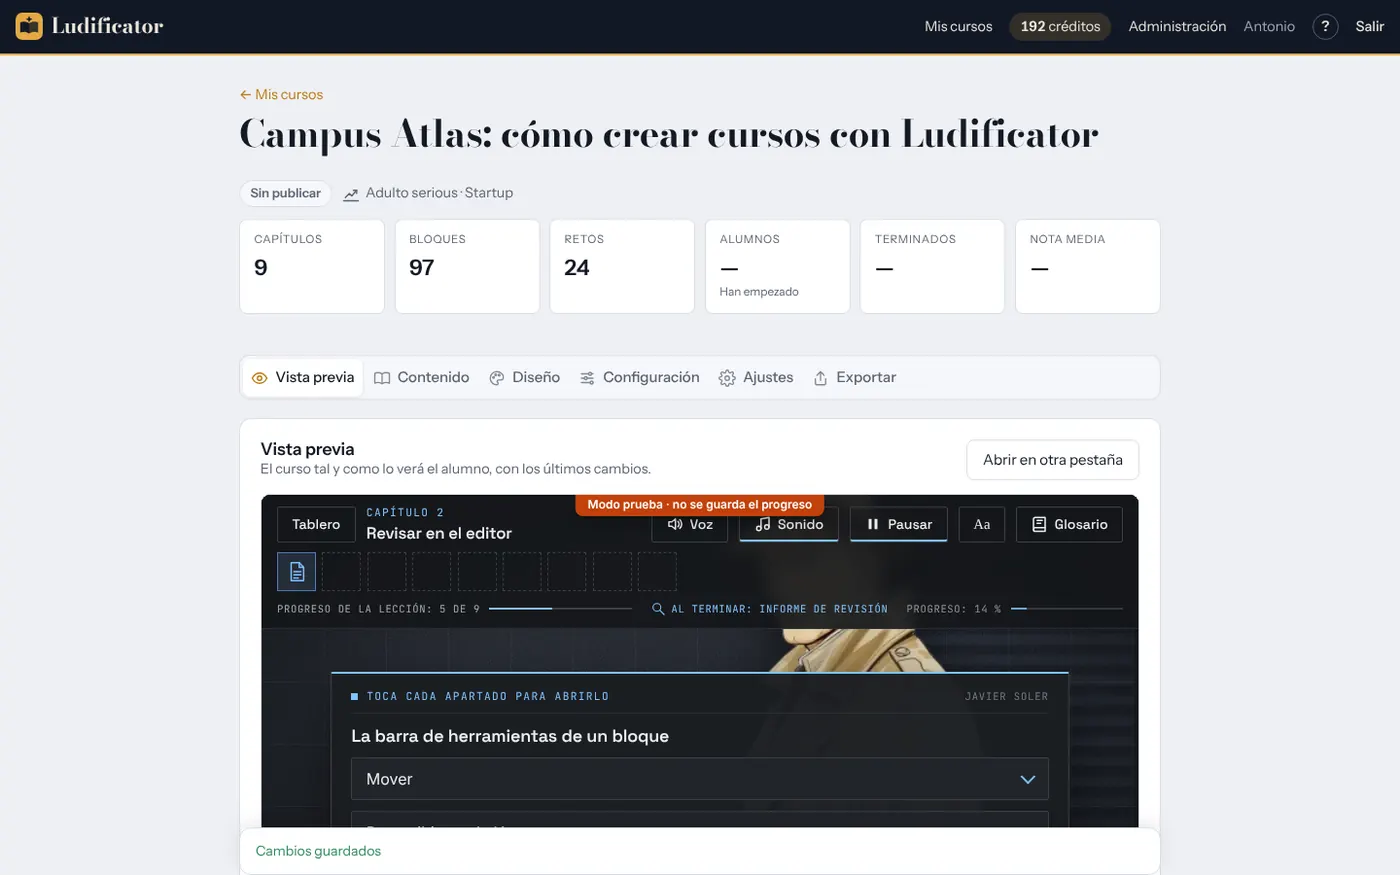Open the Diseño tab
This screenshot has width=1400, height=875.
[x=524, y=378]
